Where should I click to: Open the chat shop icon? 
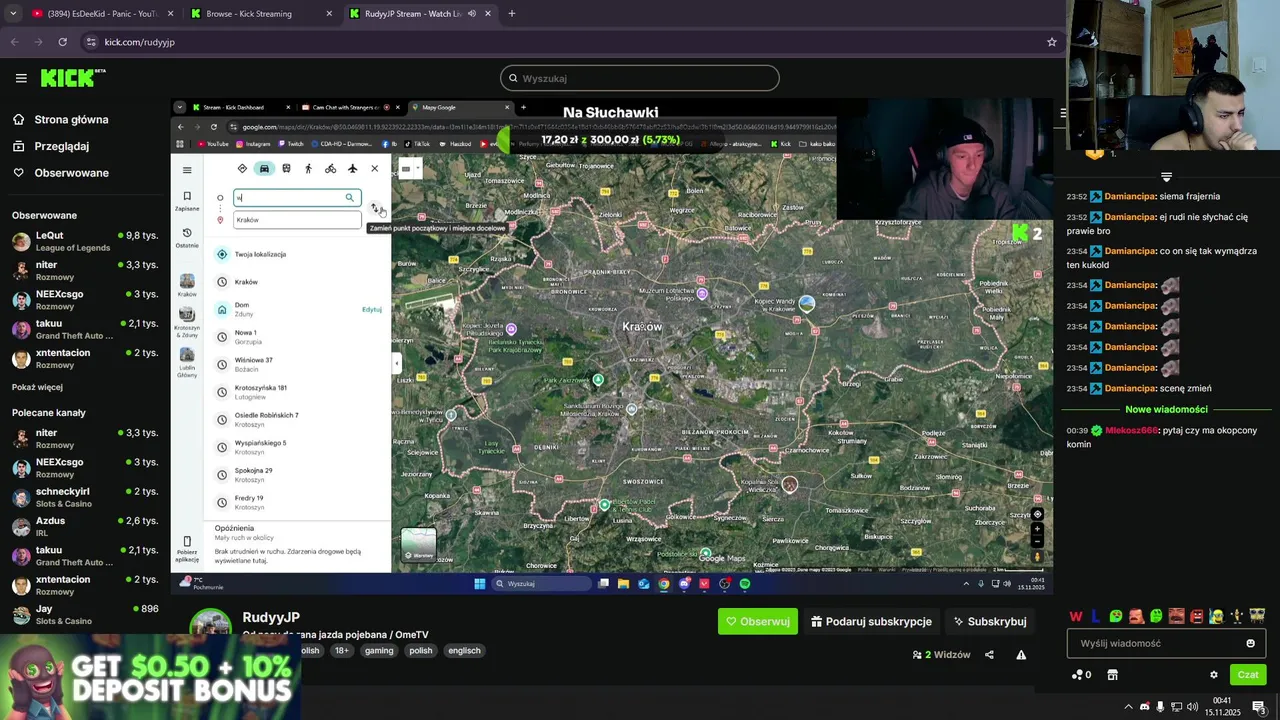tap(1112, 675)
